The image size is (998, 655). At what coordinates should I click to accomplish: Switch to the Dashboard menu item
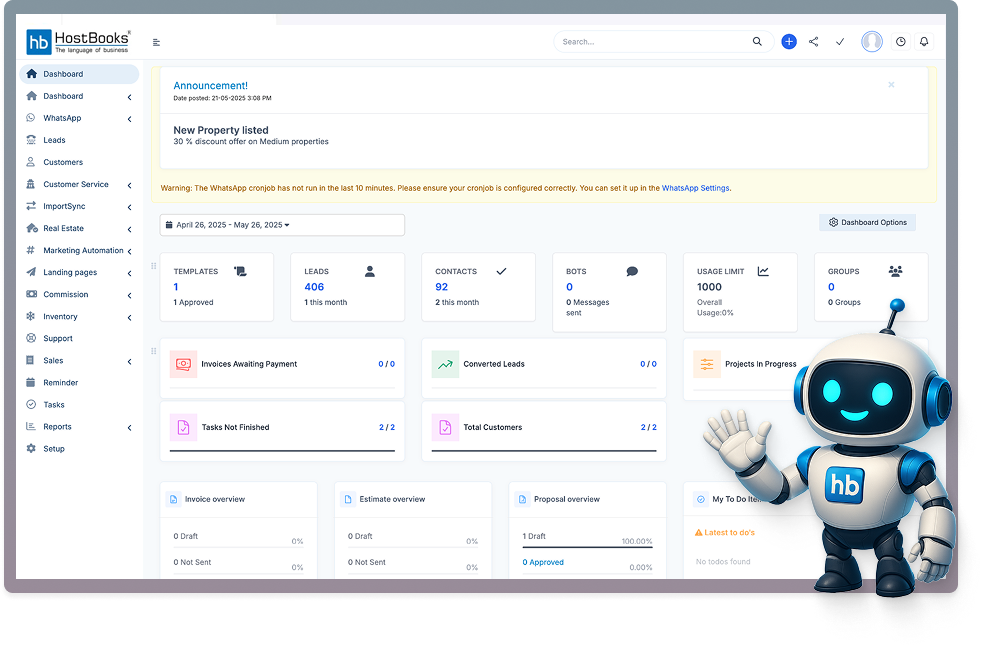pos(60,96)
